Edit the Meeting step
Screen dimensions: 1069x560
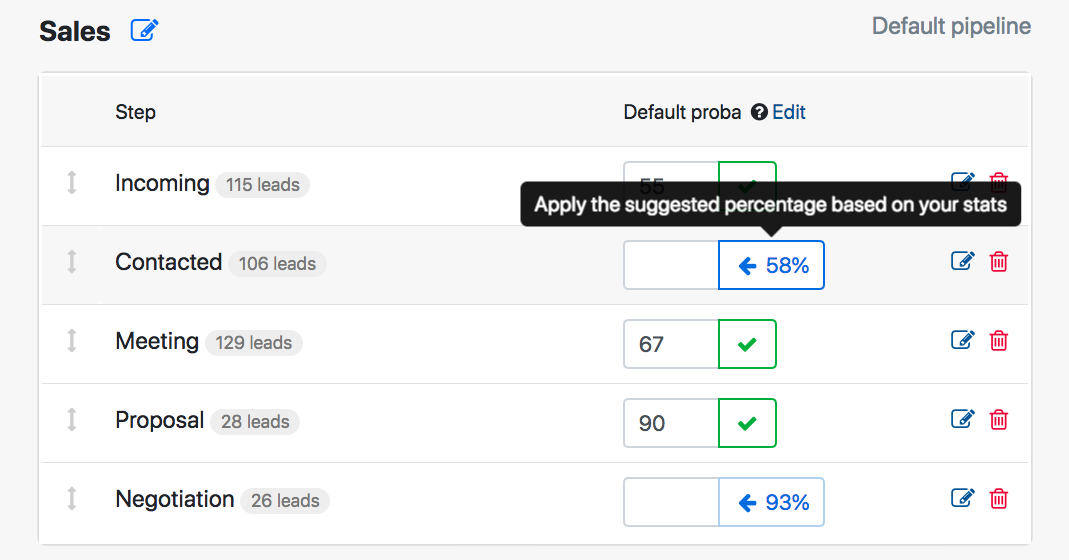coord(962,341)
